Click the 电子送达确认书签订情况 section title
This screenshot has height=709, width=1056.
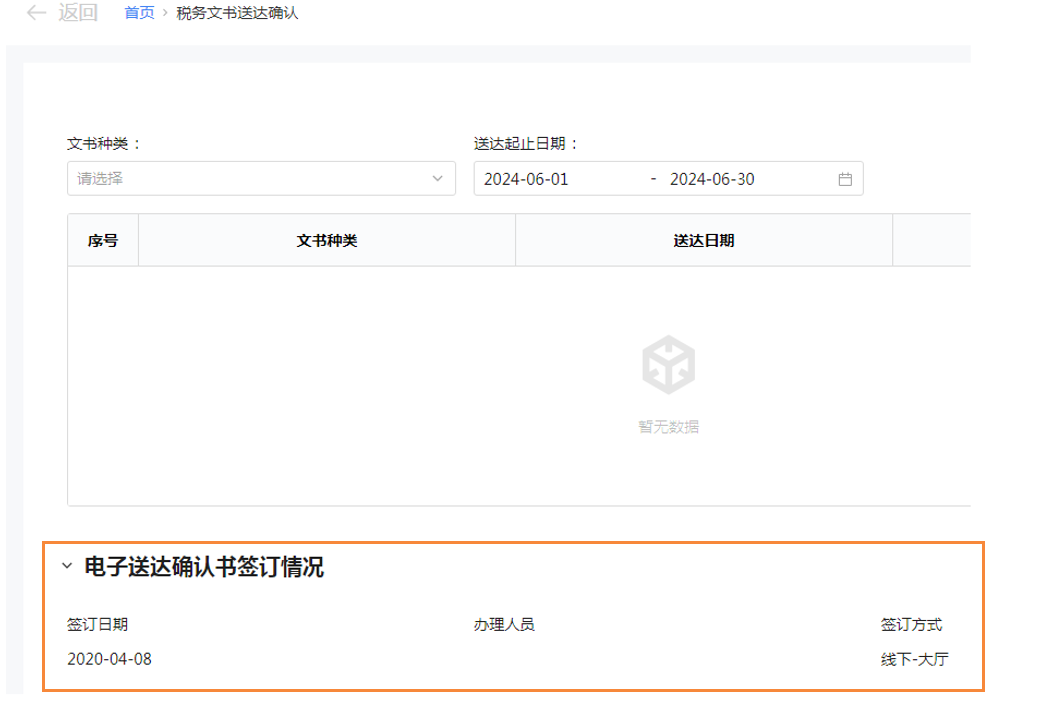pyautogui.click(x=204, y=567)
